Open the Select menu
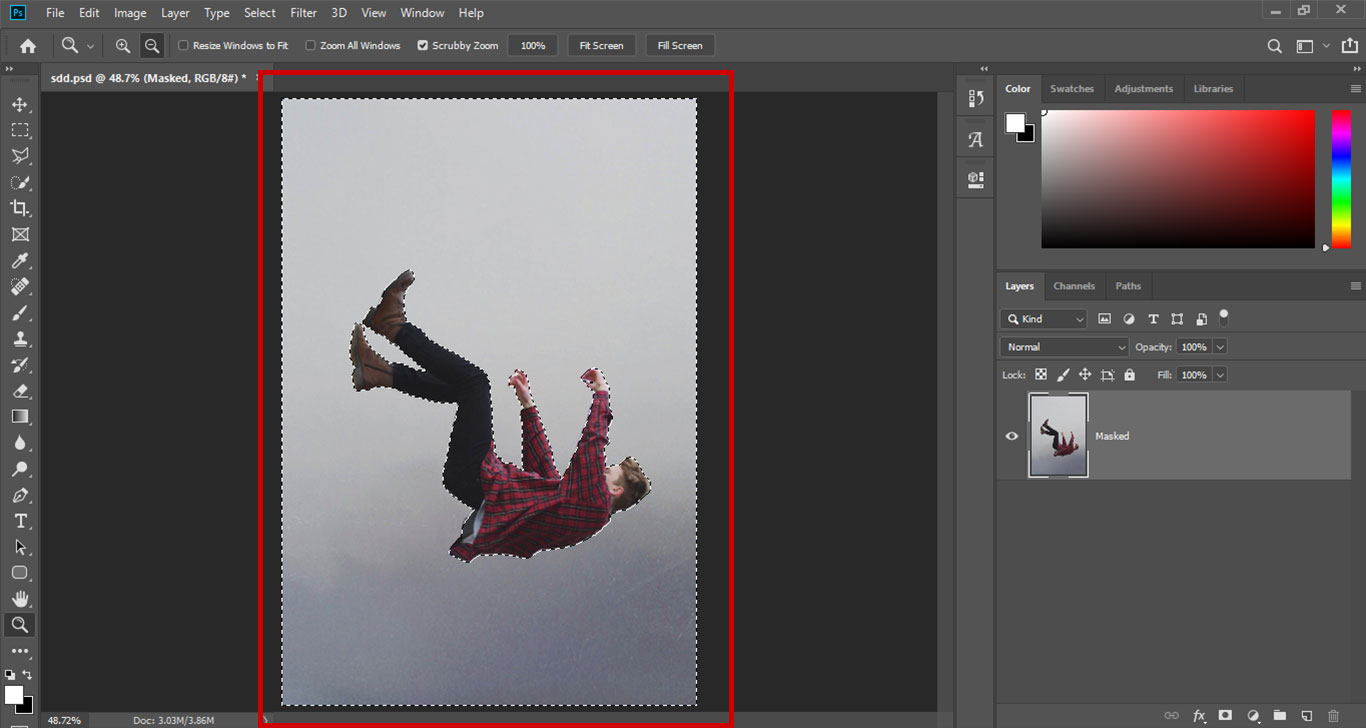Viewport: 1366px width, 728px height. (x=260, y=13)
